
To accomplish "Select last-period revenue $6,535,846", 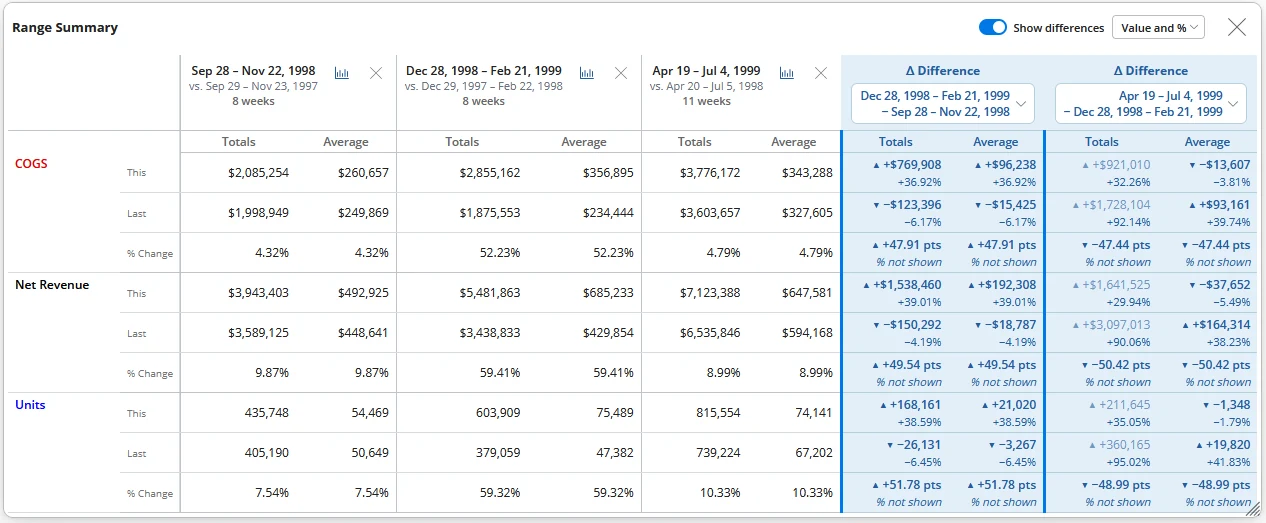I will (x=710, y=333).
